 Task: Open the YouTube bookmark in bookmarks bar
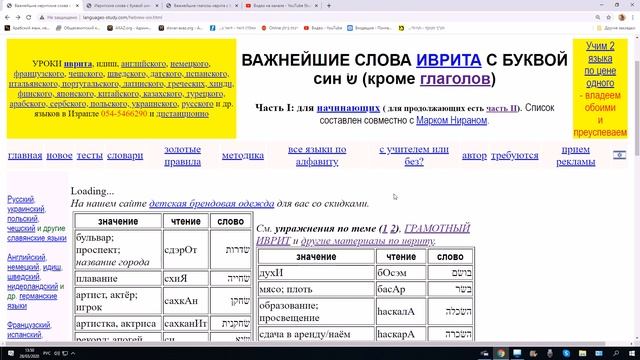click(323, 28)
